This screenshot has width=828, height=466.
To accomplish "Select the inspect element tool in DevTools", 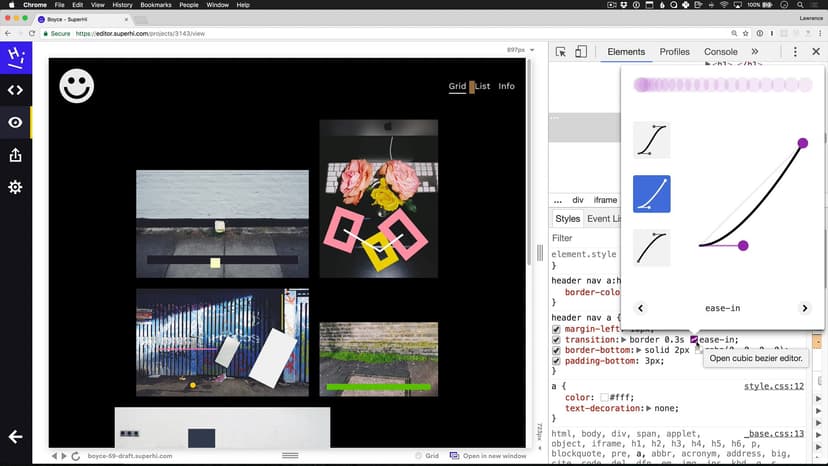I will (561, 52).
